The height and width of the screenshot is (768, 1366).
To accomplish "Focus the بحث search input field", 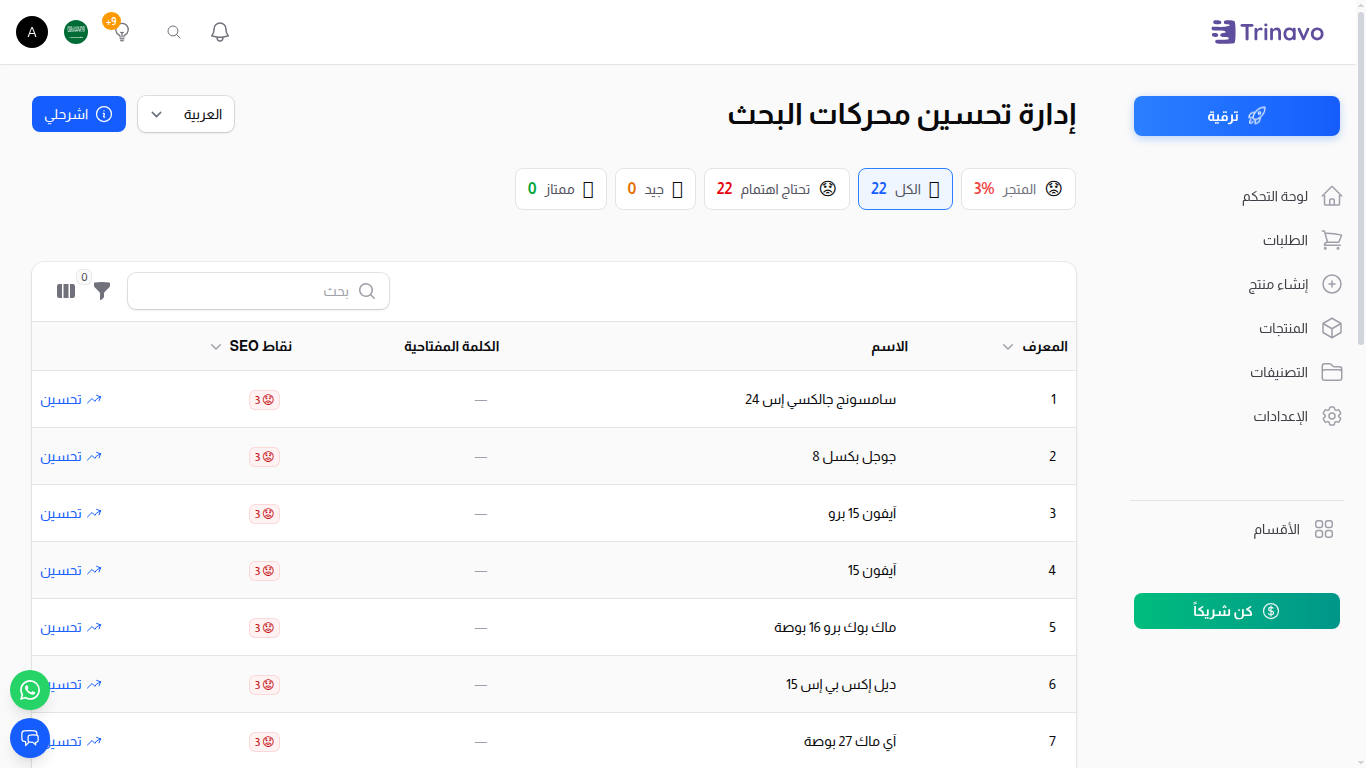I will tap(258, 291).
